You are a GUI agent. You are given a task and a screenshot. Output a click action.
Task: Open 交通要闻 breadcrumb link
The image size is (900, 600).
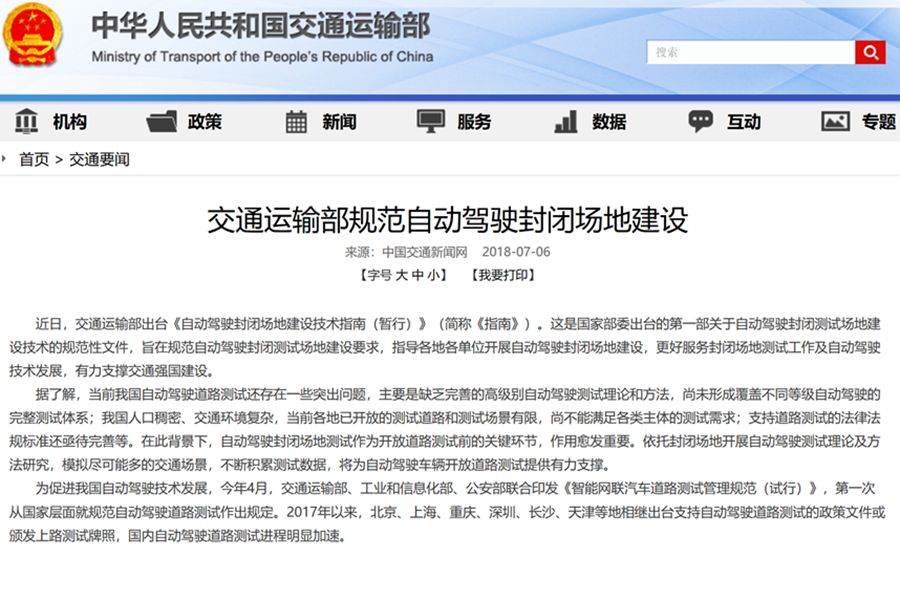[x=99, y=159]
